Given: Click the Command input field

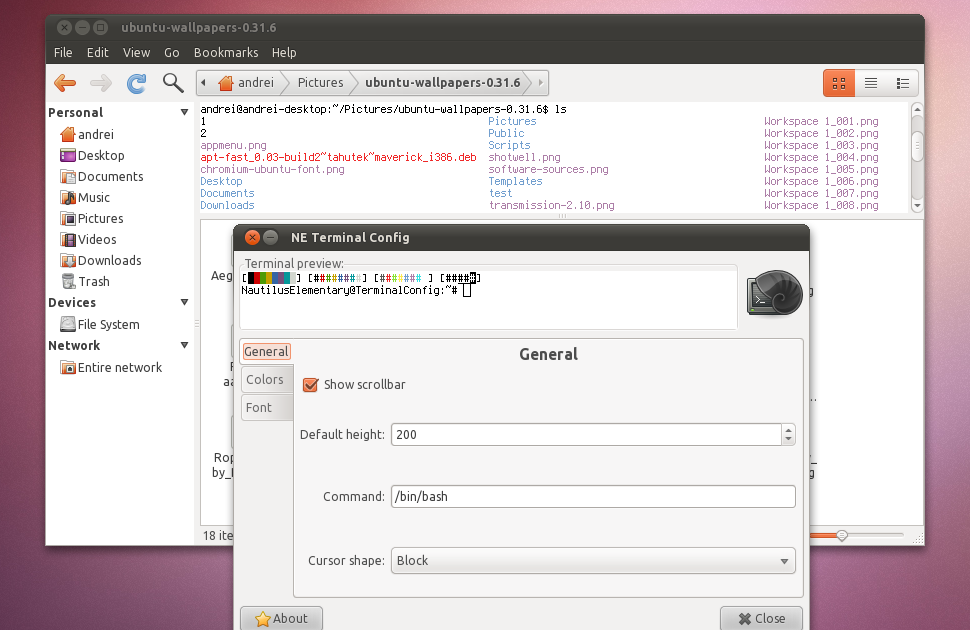Looking at the screenshot, I should coord(592,496).
